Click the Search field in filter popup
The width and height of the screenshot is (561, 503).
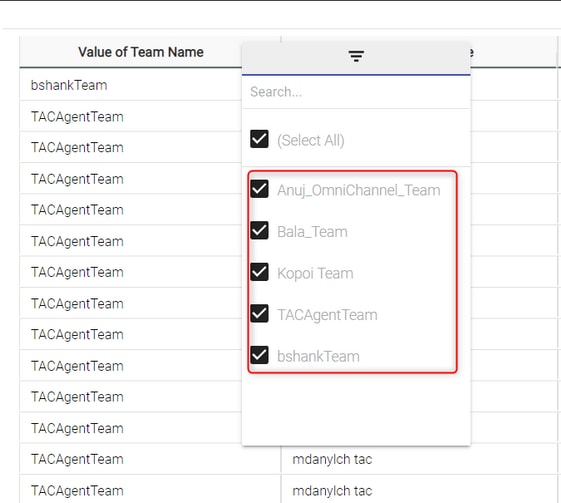[356, 92]
